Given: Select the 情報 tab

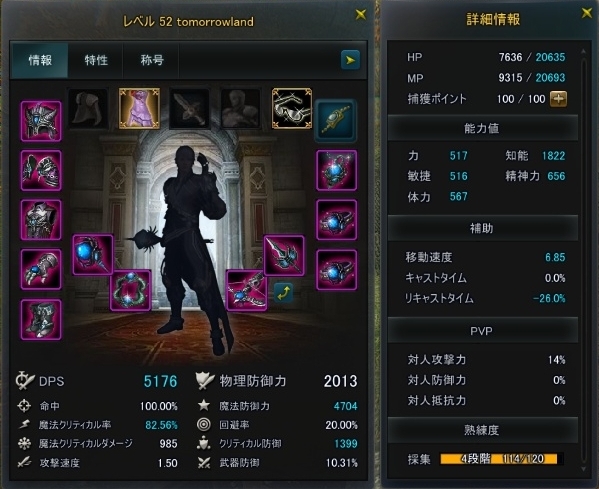Looking at the screenshot, I should coord(40,60).
